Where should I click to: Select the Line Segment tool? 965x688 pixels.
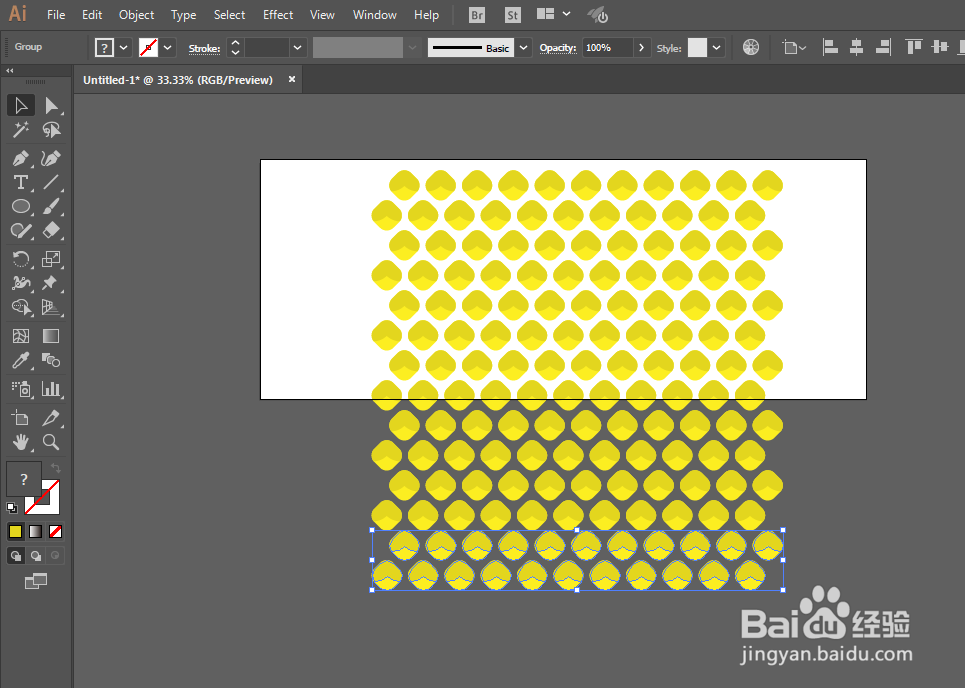point(51,183)
